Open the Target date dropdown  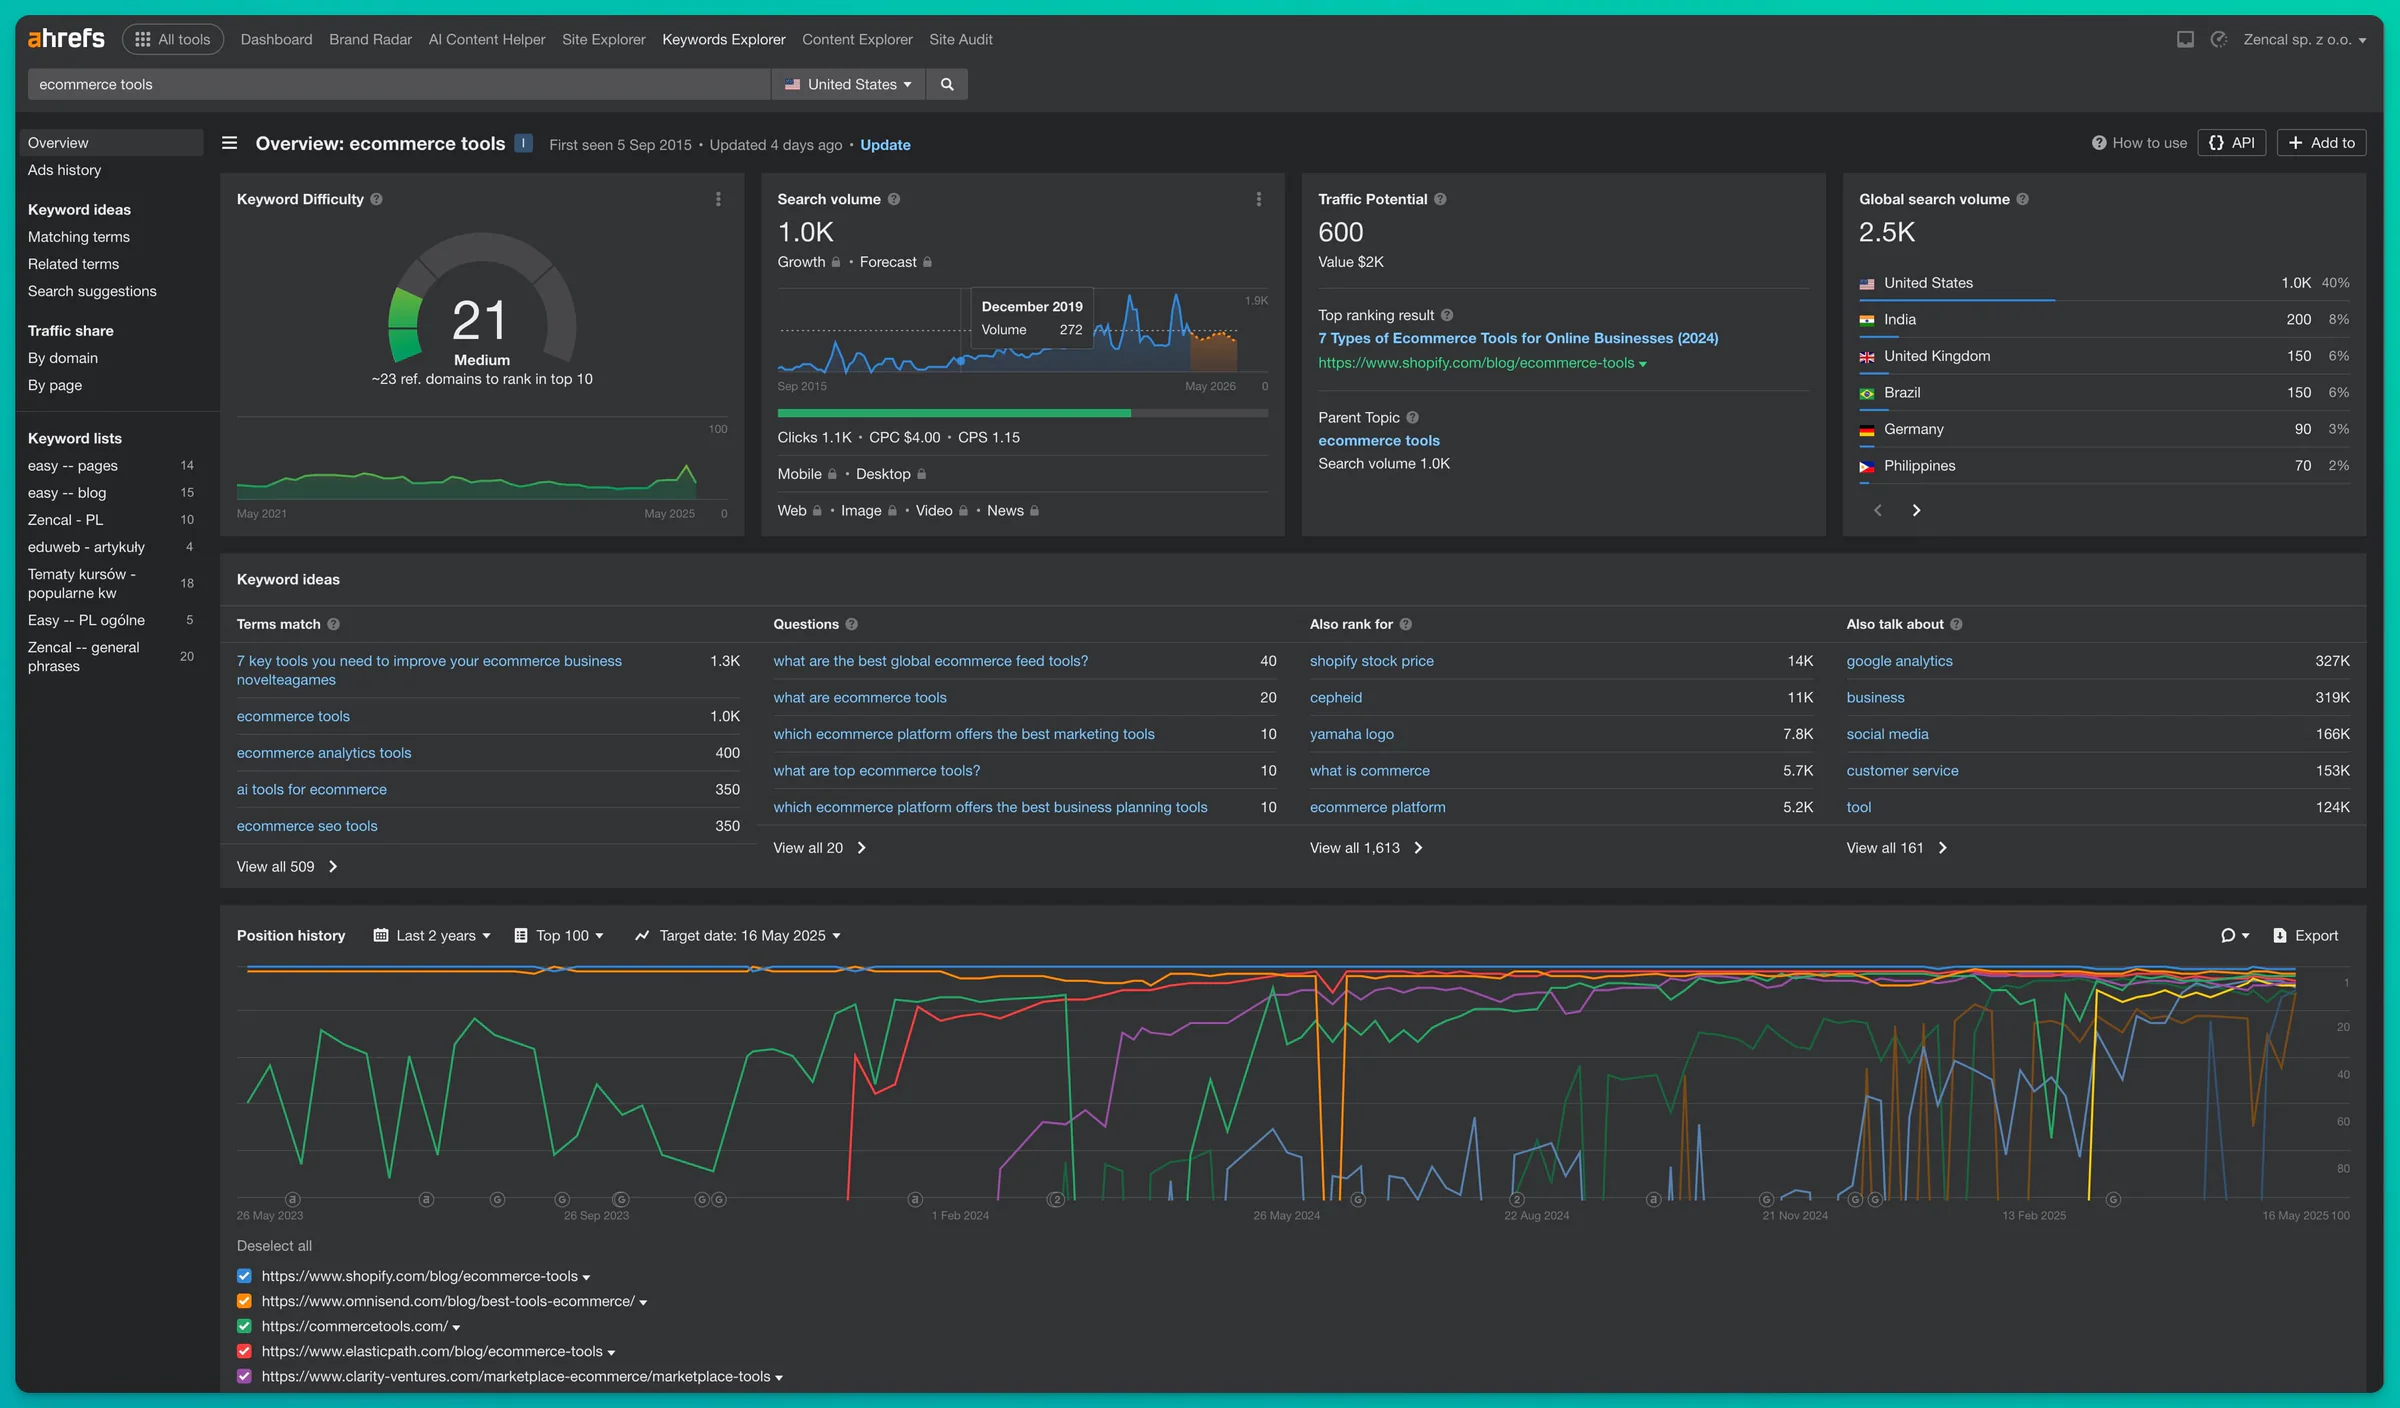pos(738,936)
